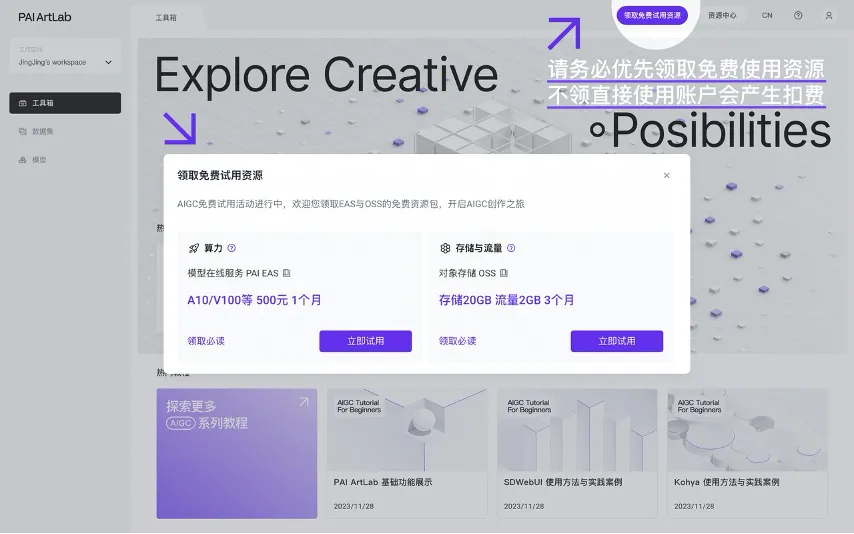Click the 数据集 sidebar icon

point(23,131)
